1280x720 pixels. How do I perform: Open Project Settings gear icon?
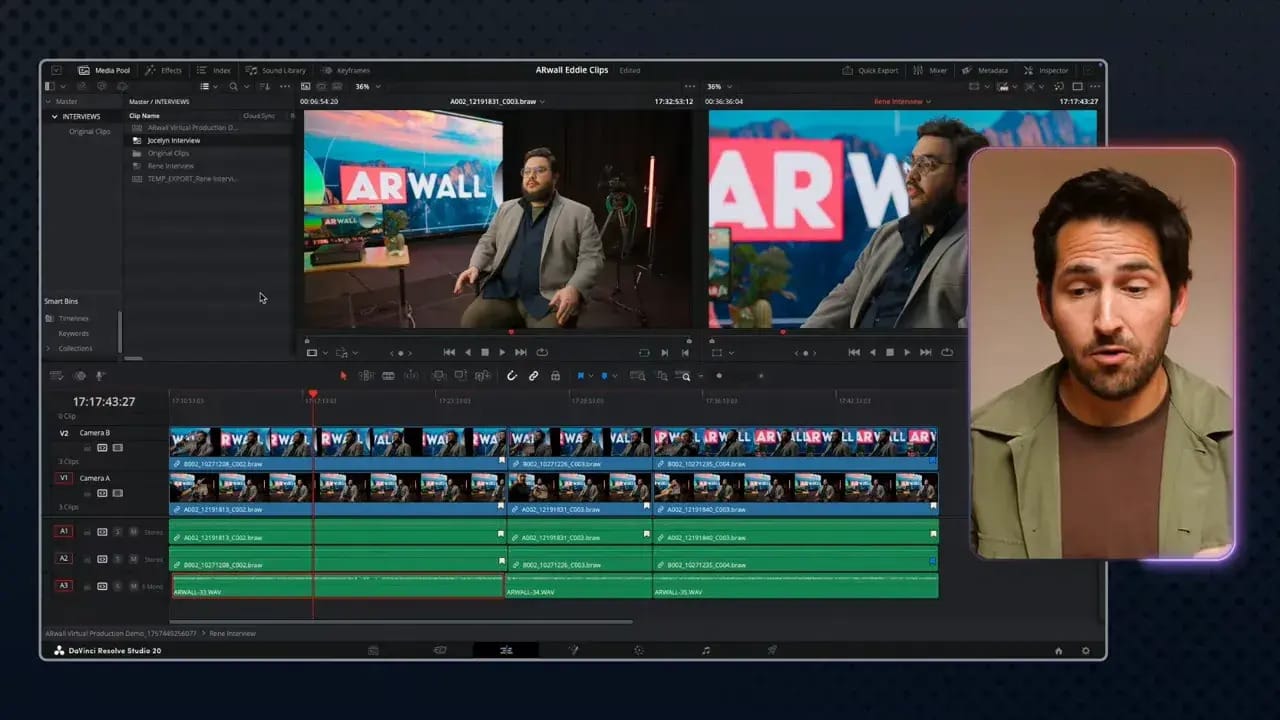pos(1086,651)
